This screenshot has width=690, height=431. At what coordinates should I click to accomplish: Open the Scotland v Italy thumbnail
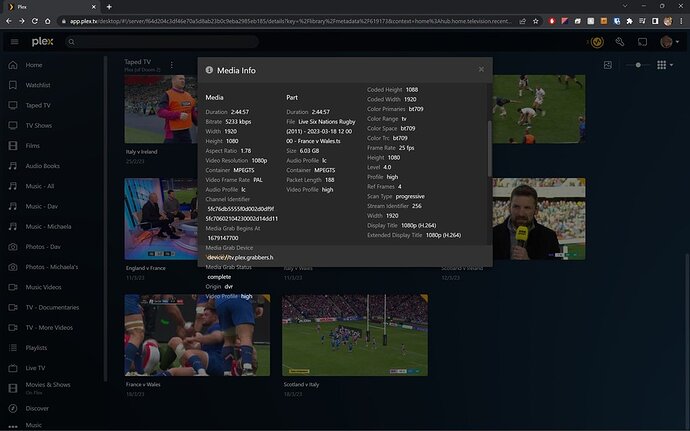355,335
